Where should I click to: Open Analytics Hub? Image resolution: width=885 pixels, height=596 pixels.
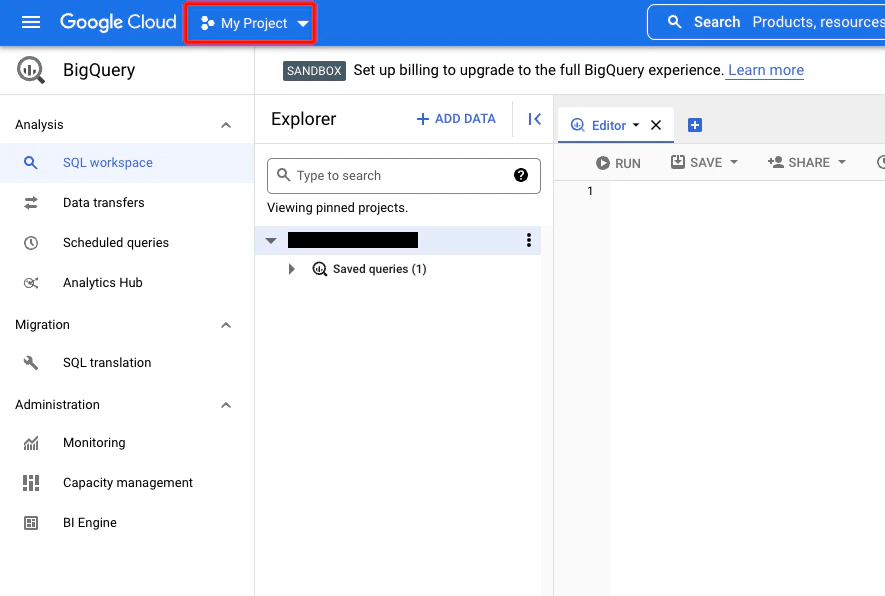pyautogui.click(x=126, y=283)
